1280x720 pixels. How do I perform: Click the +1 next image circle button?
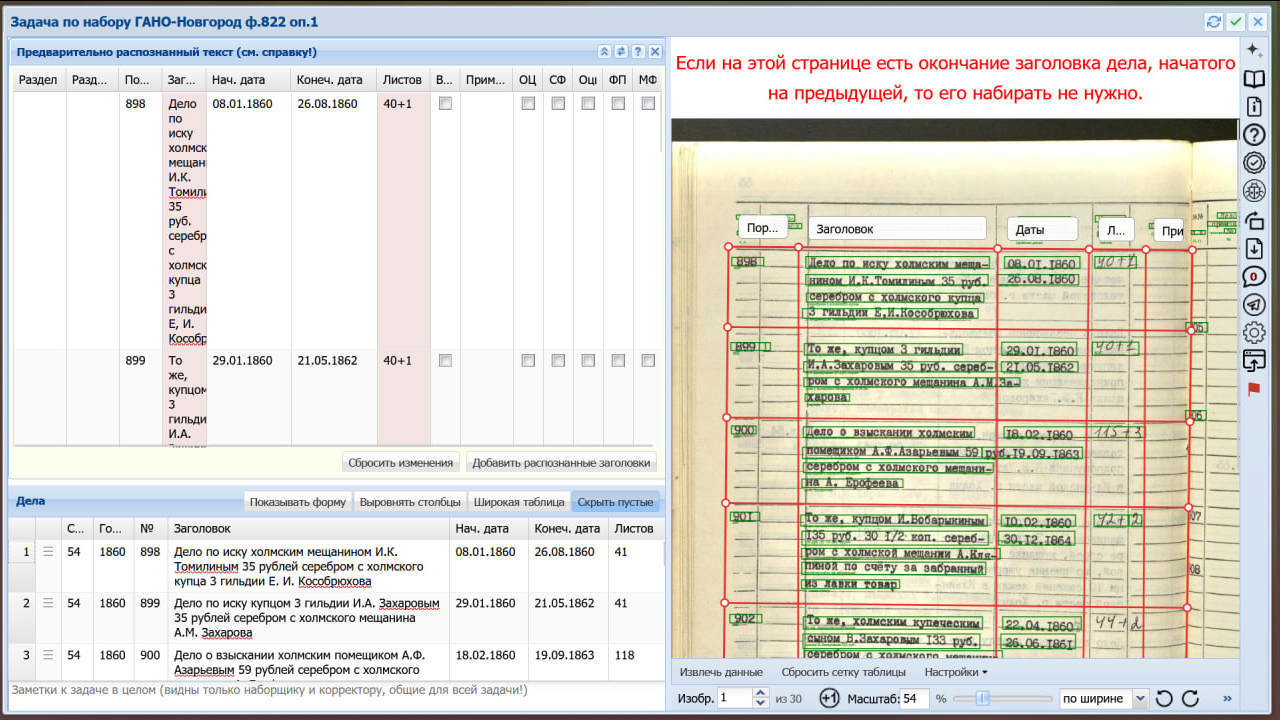click(x=829, y=698)
